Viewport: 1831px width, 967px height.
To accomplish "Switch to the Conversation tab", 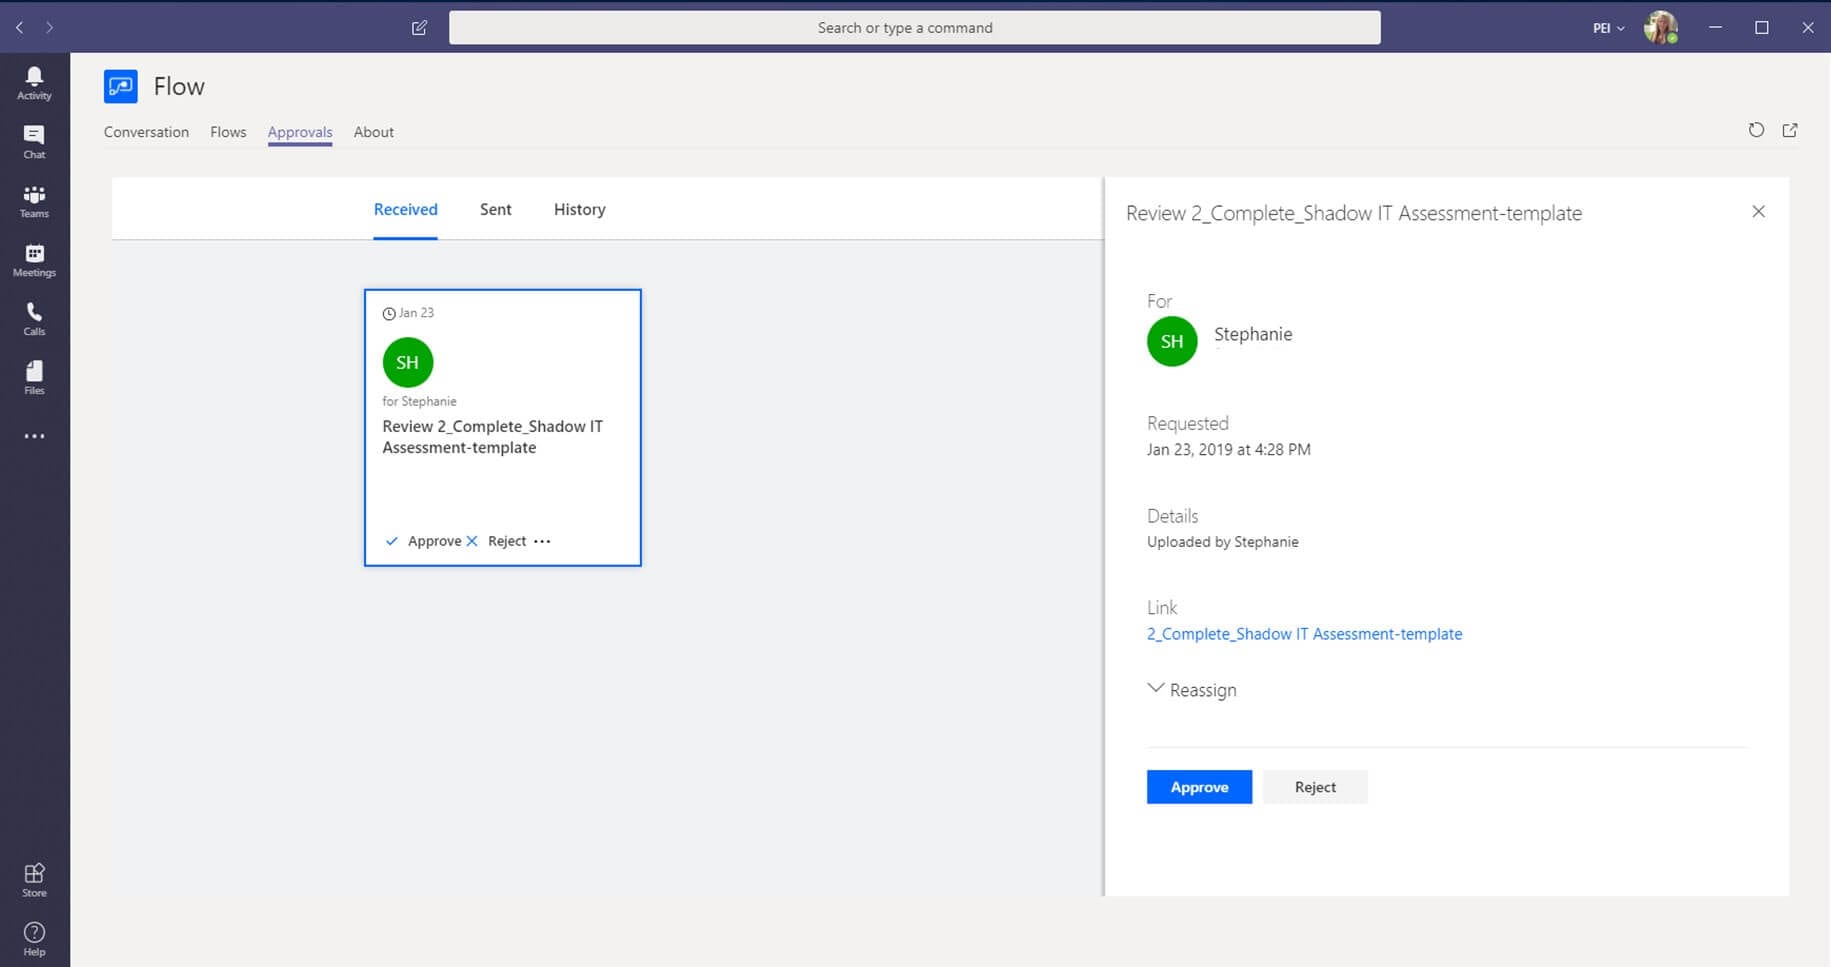I will (x=146, y=132).
